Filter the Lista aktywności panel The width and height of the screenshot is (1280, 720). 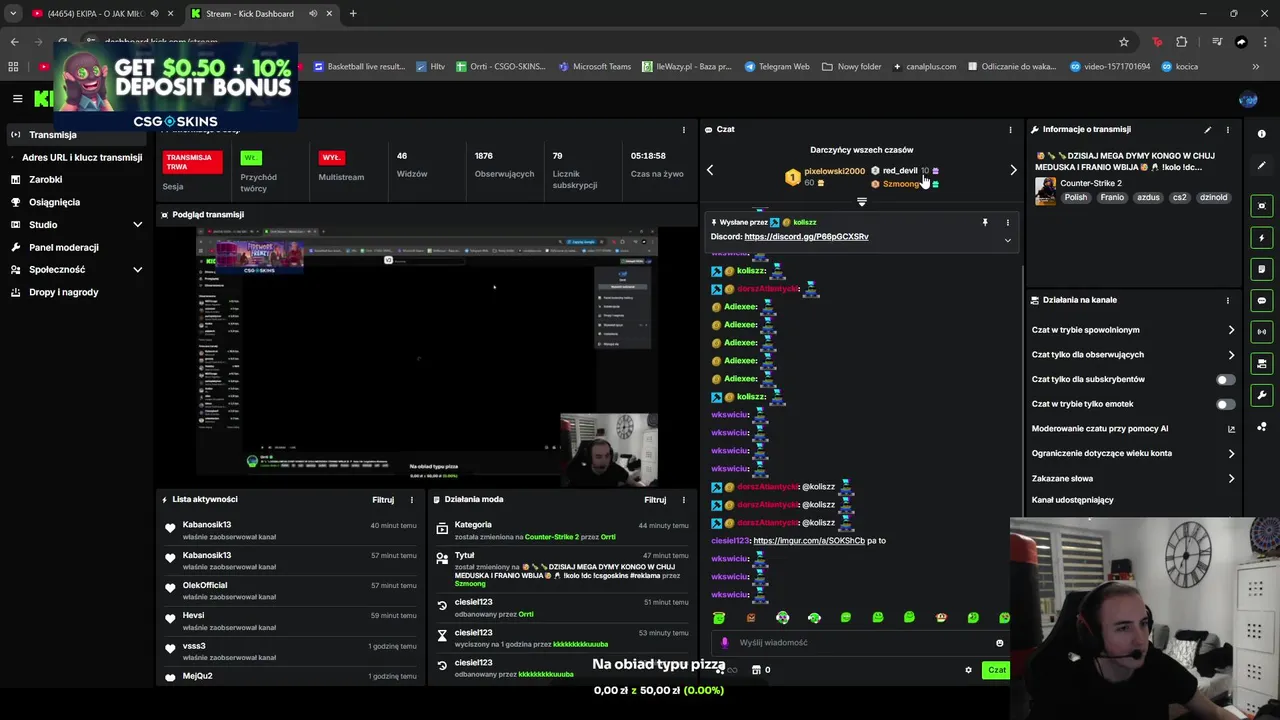[383, 500]
